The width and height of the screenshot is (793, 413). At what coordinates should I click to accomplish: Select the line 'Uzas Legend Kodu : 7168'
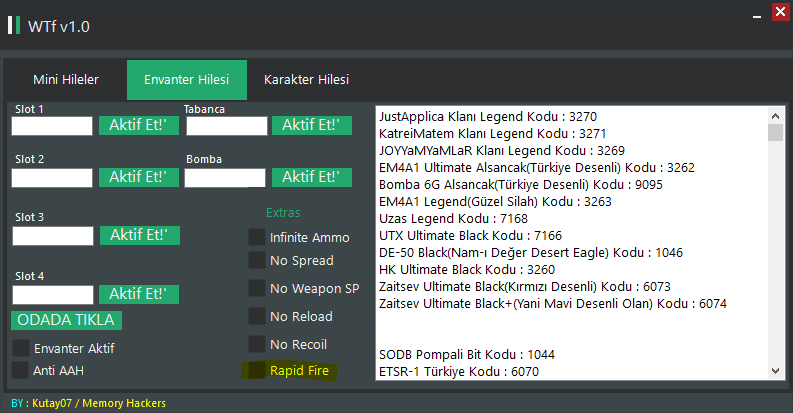[x=453, y=219]
